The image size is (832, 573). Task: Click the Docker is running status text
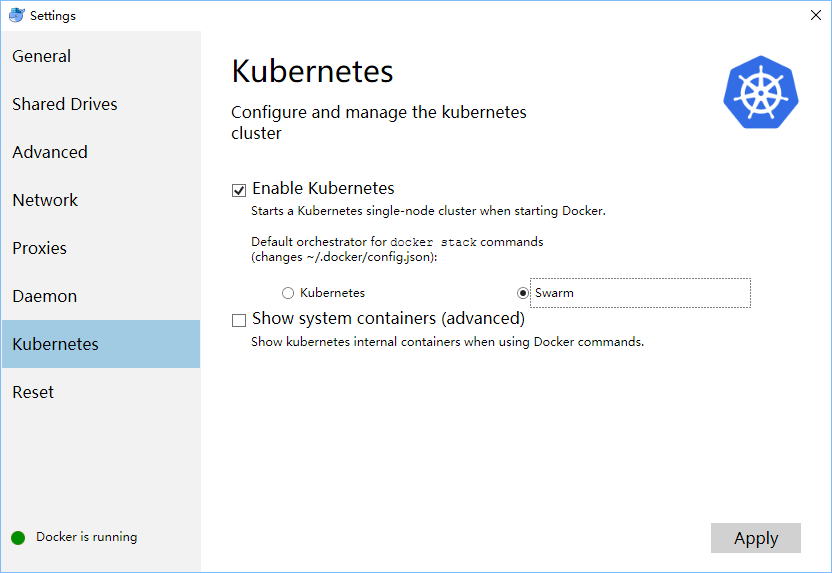pyautogui.click(x=86, y=537)
